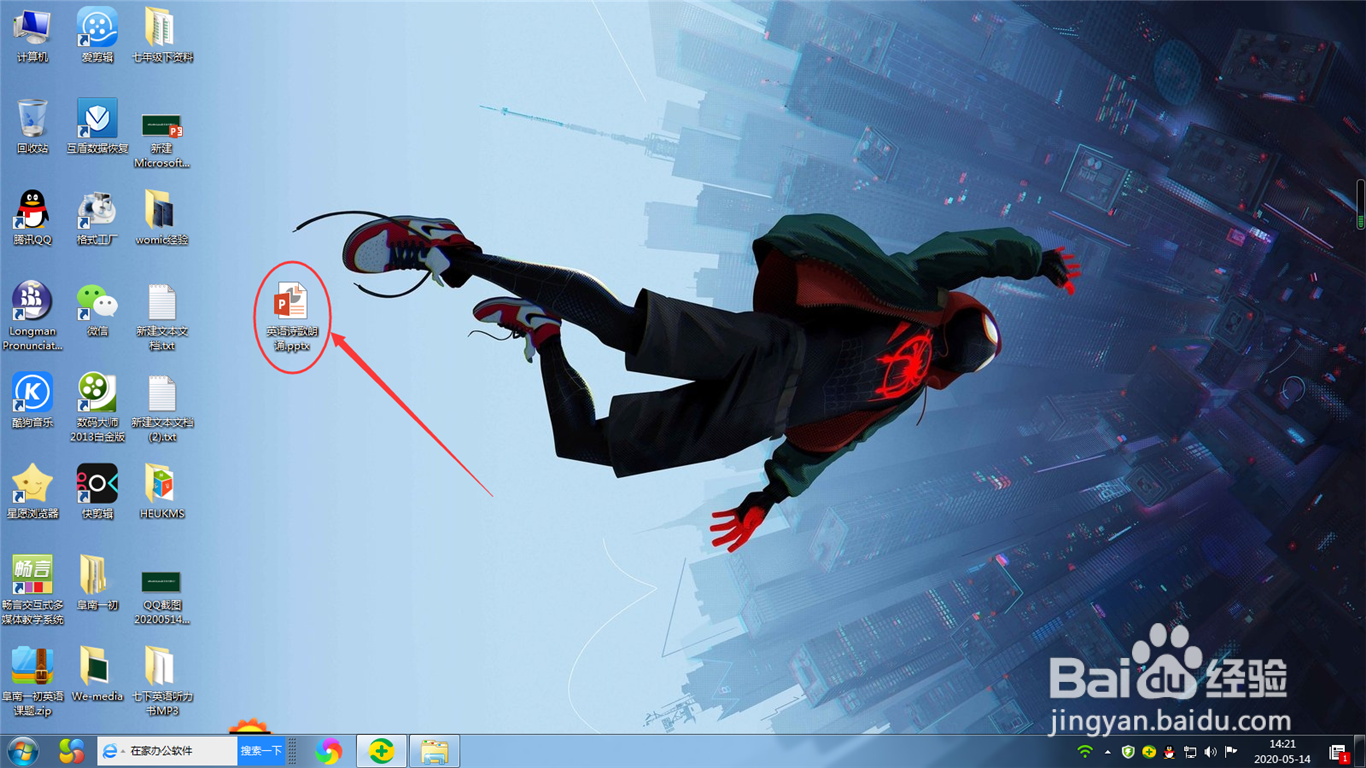Select 七下英语听力书MP3 folder
The height and width of the screenshot is (768, 1366).
pyautogui.click(x=161, y=681)
